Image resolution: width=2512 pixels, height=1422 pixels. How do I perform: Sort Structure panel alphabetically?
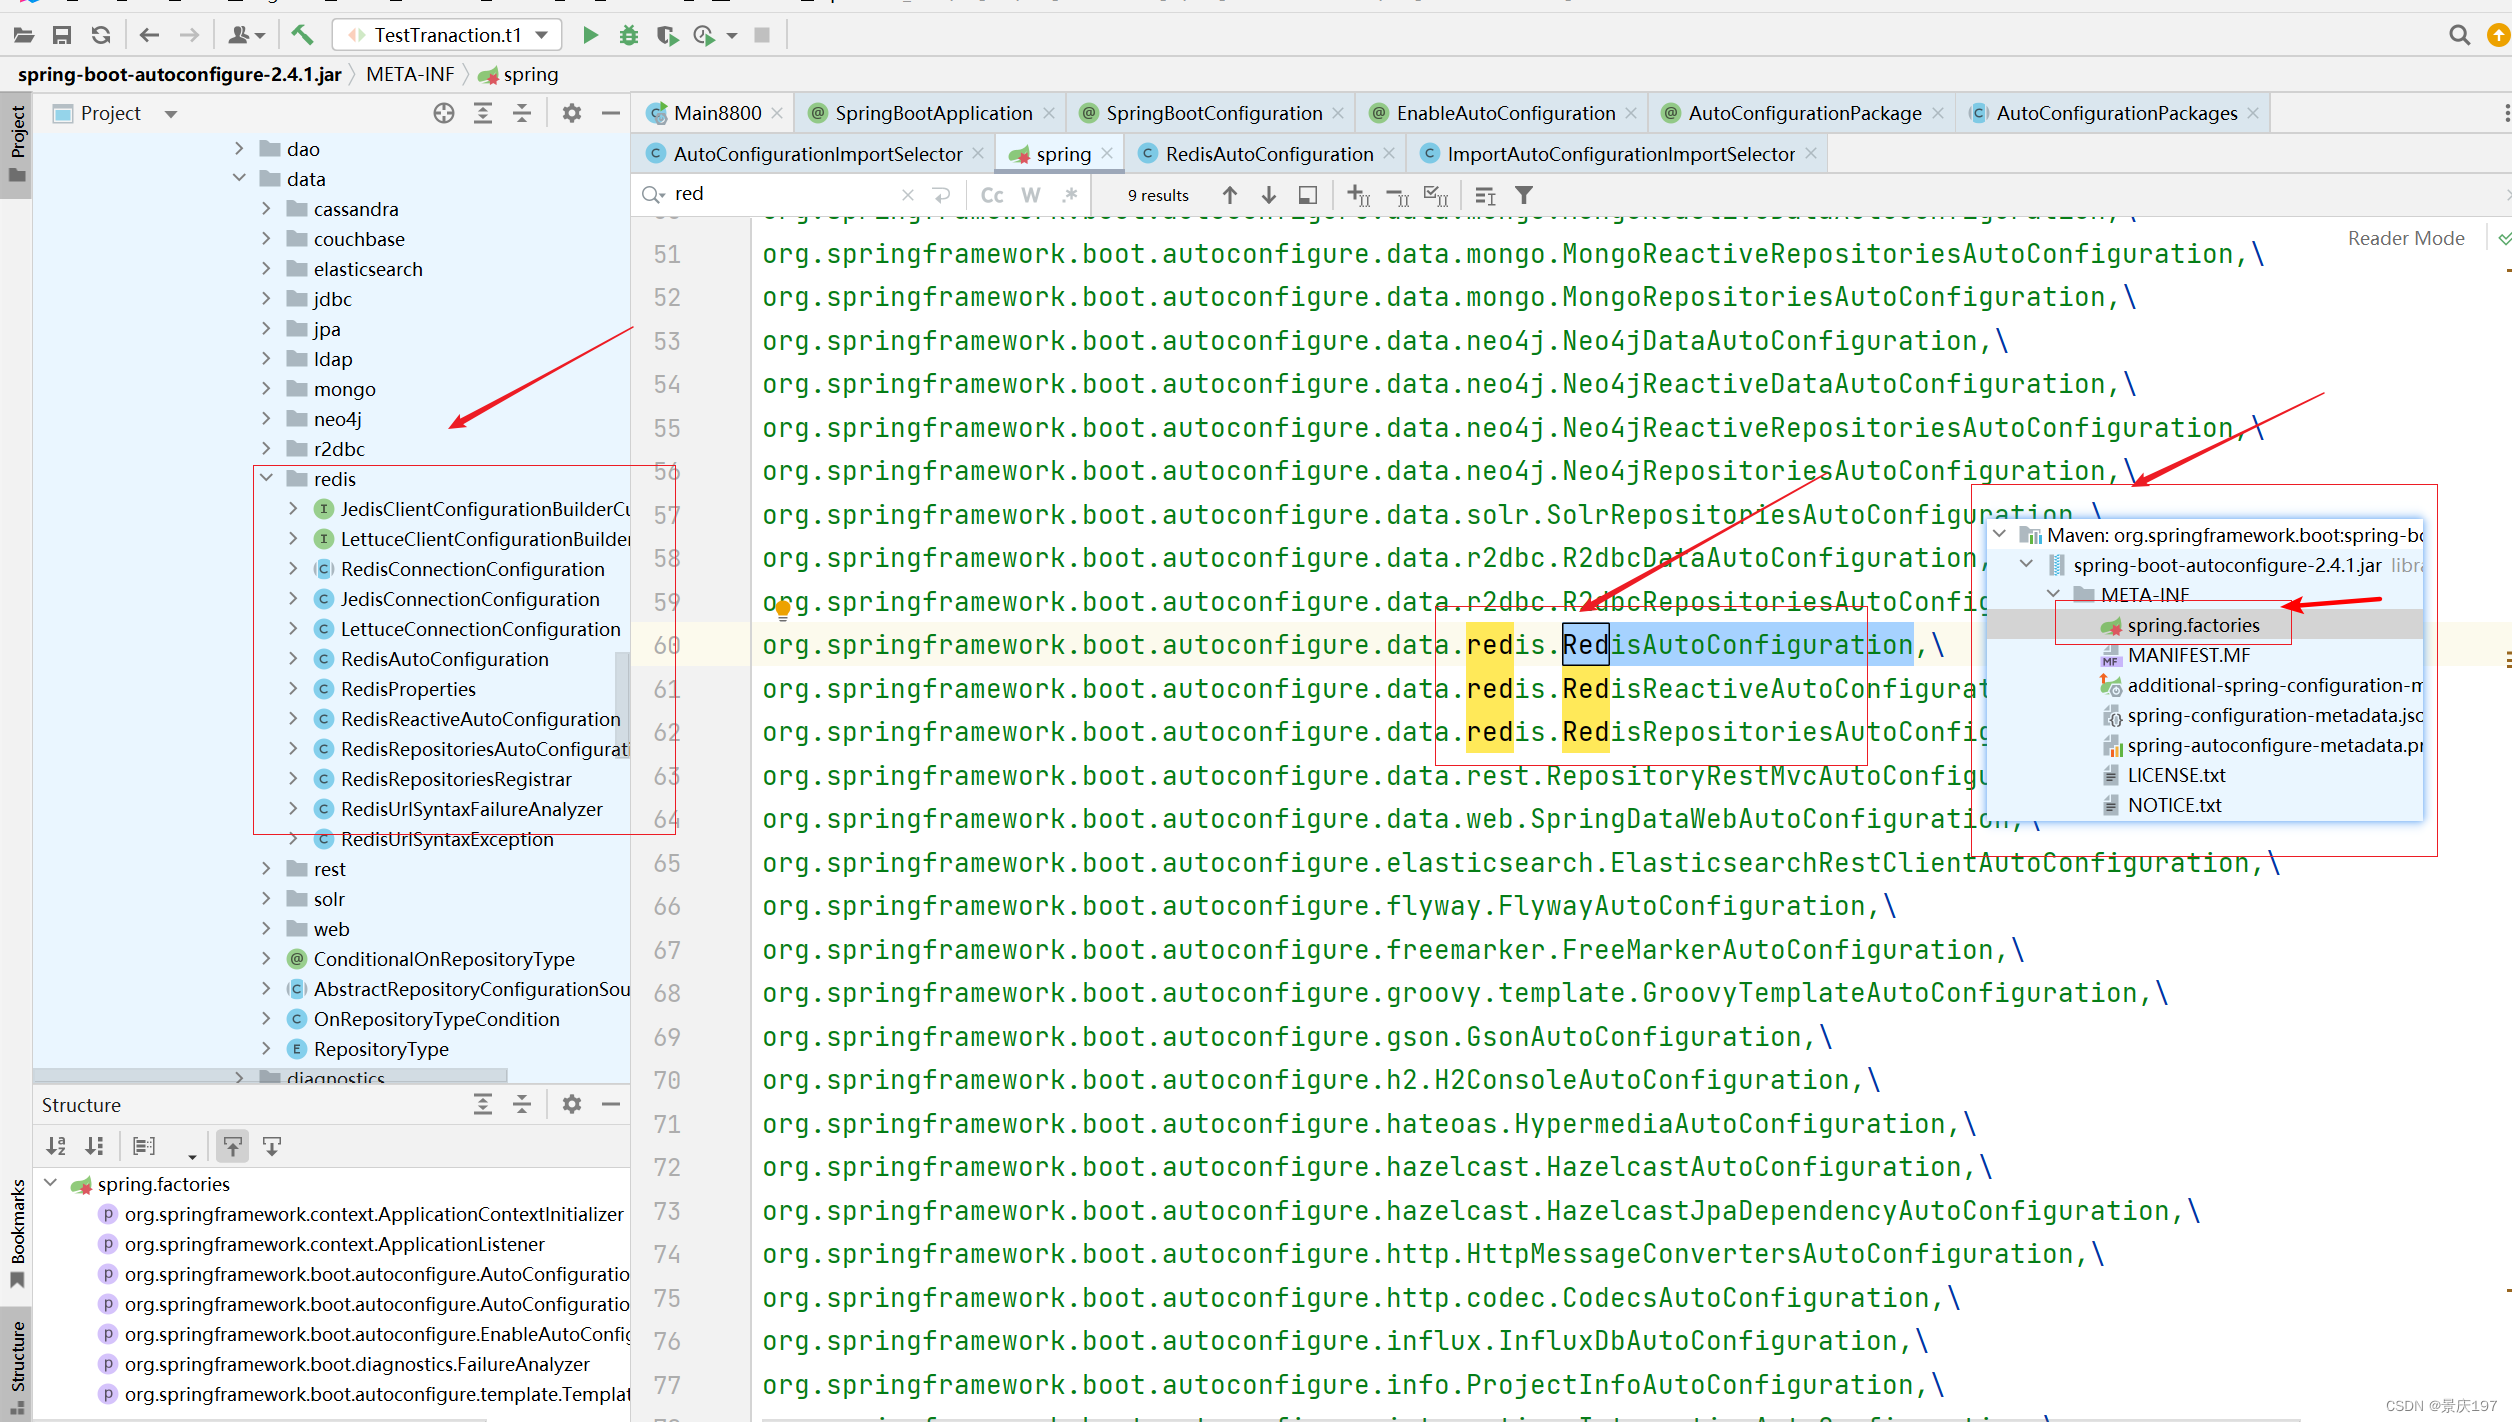56,1146
